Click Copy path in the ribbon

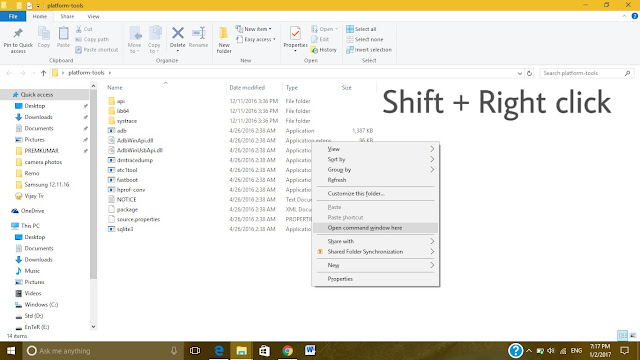coord(92,39)
